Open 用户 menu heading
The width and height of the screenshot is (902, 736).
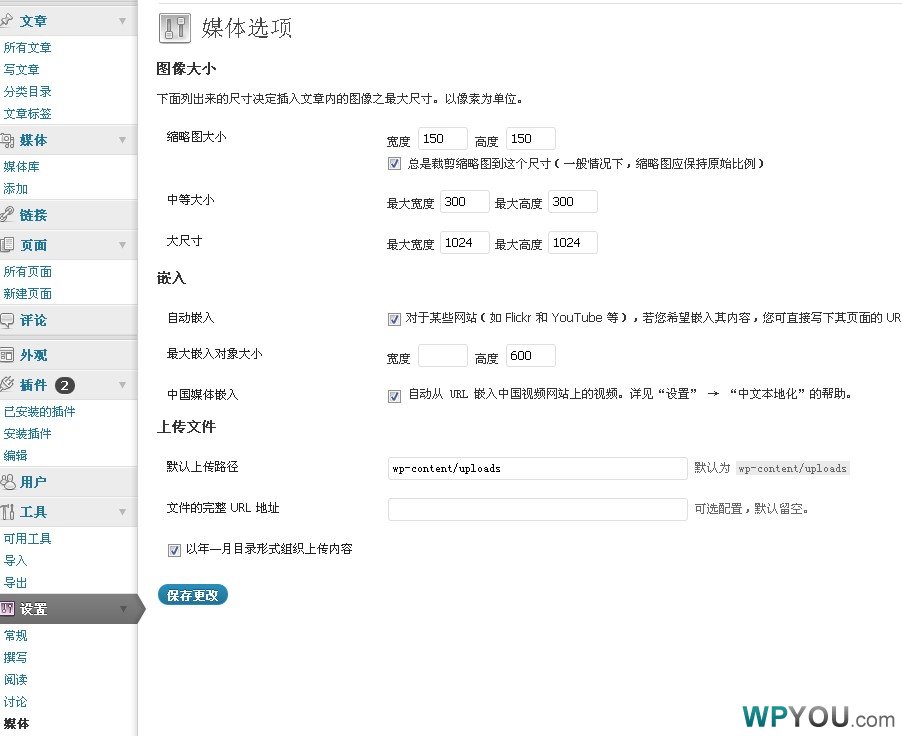pos(33,482)
